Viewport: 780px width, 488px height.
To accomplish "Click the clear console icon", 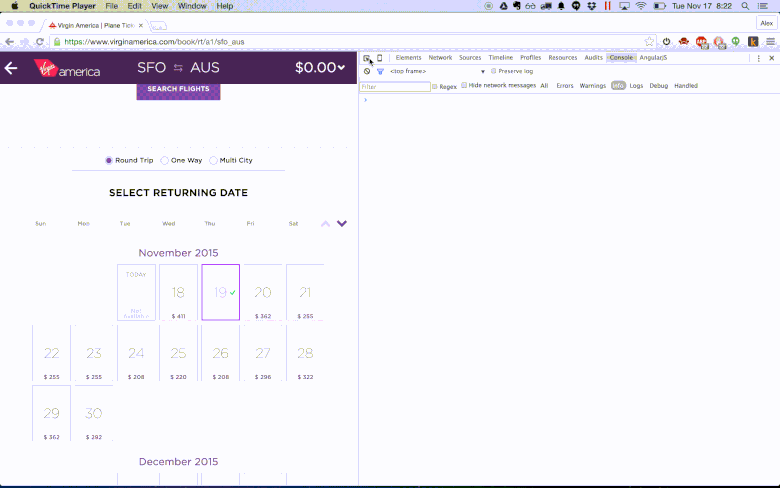I will [x=367, y=72].
